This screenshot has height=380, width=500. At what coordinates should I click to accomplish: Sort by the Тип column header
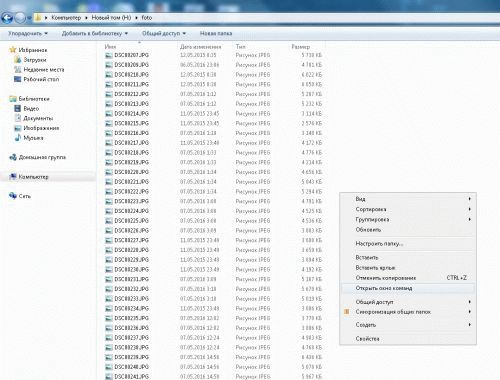click(x=240, y=47)
